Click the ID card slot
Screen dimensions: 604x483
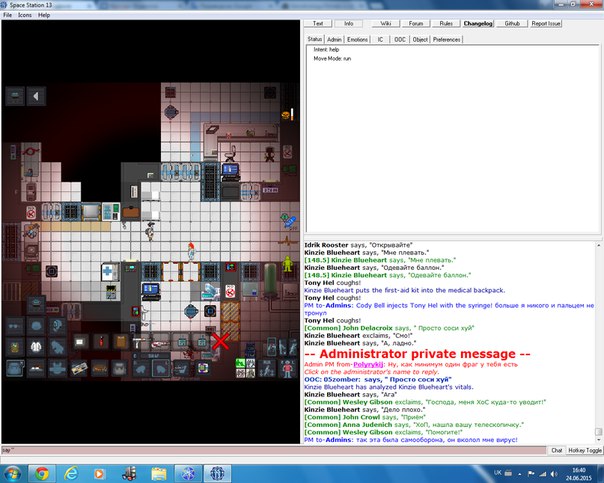point(79,368)
